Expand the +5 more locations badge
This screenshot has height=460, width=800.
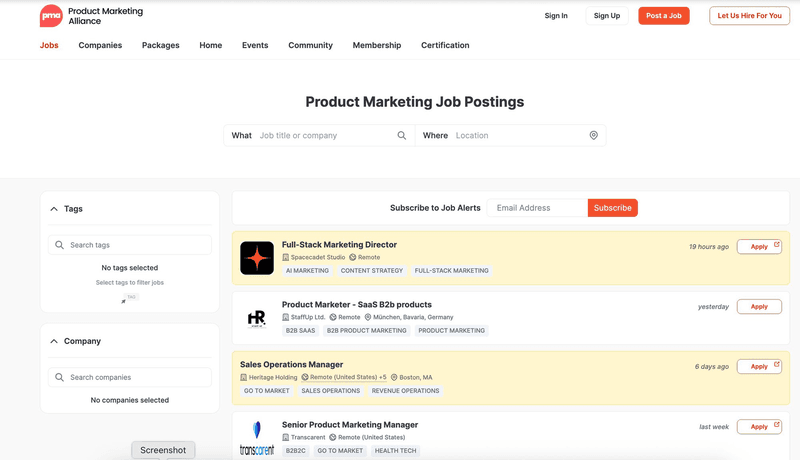382,377
